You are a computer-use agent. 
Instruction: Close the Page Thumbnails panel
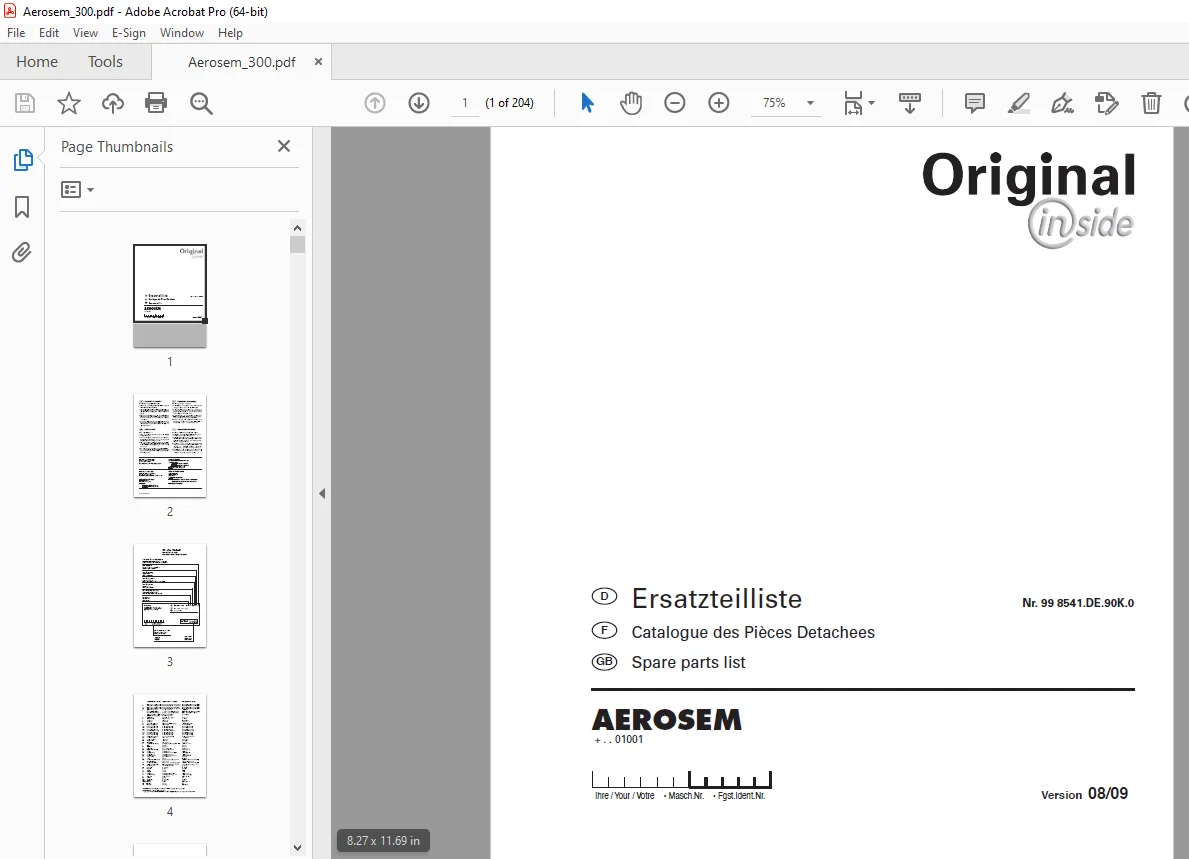tap(284, 146)
